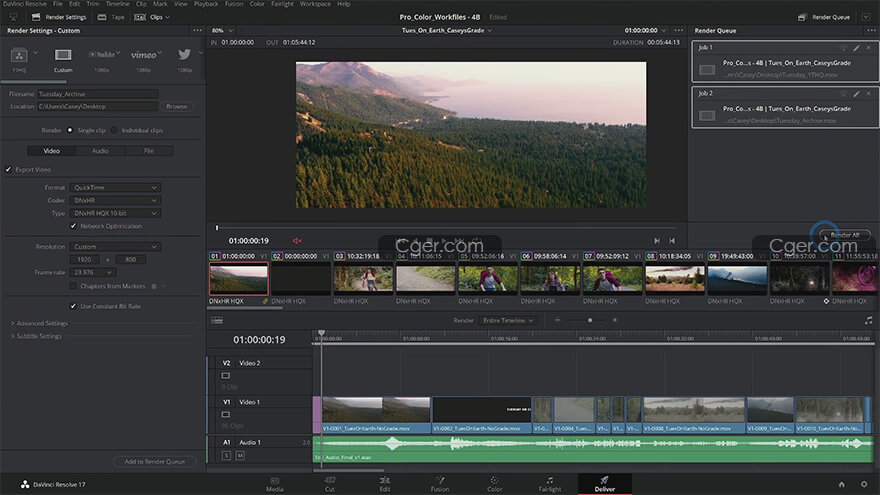Expand Subtitle Settings section
This screenshot has width=880, height=495.
(x=36, y=336)
